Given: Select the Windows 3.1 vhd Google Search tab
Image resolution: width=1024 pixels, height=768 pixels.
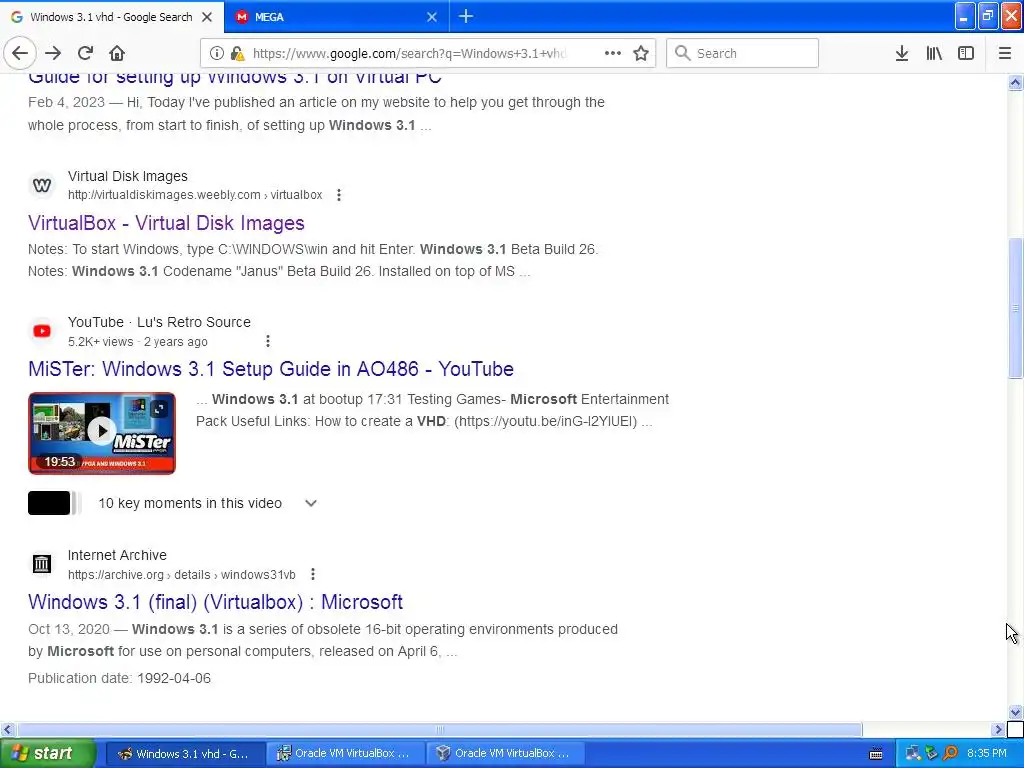Looking at the screenshot, I should point(112,17).
